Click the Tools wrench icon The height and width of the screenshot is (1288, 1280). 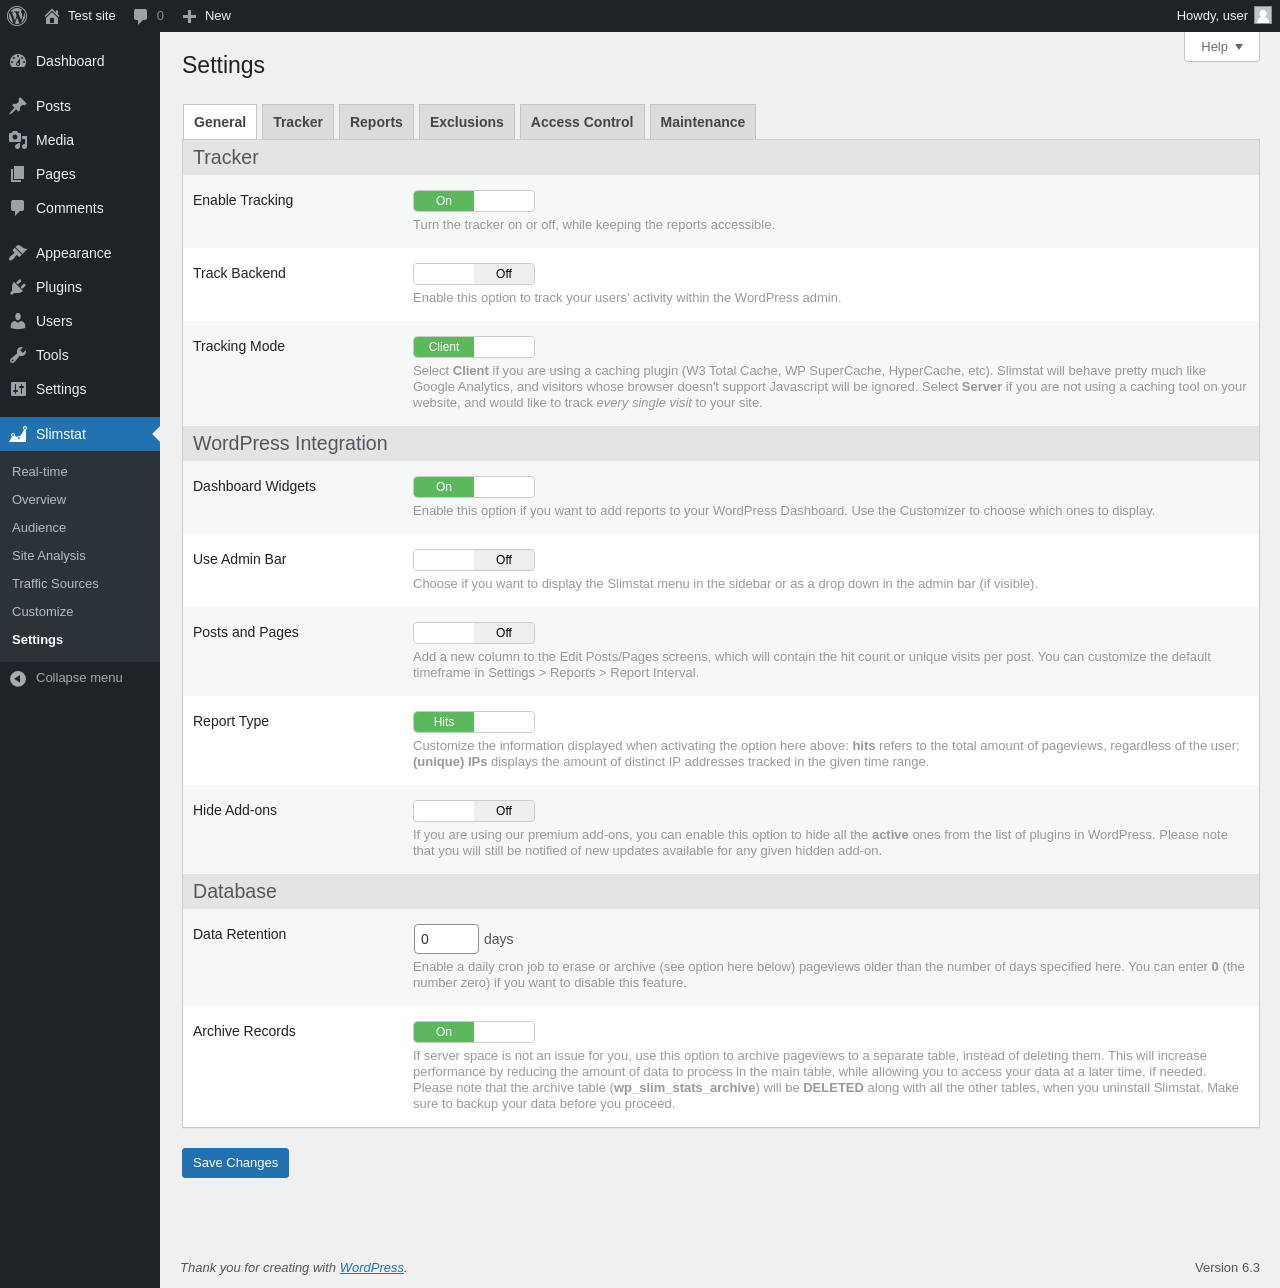[18, 355]
